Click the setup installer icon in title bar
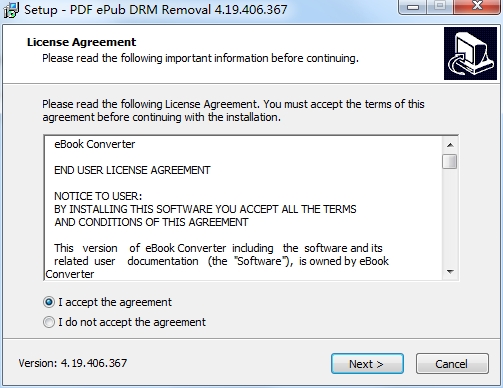 [x=11, y=10]
